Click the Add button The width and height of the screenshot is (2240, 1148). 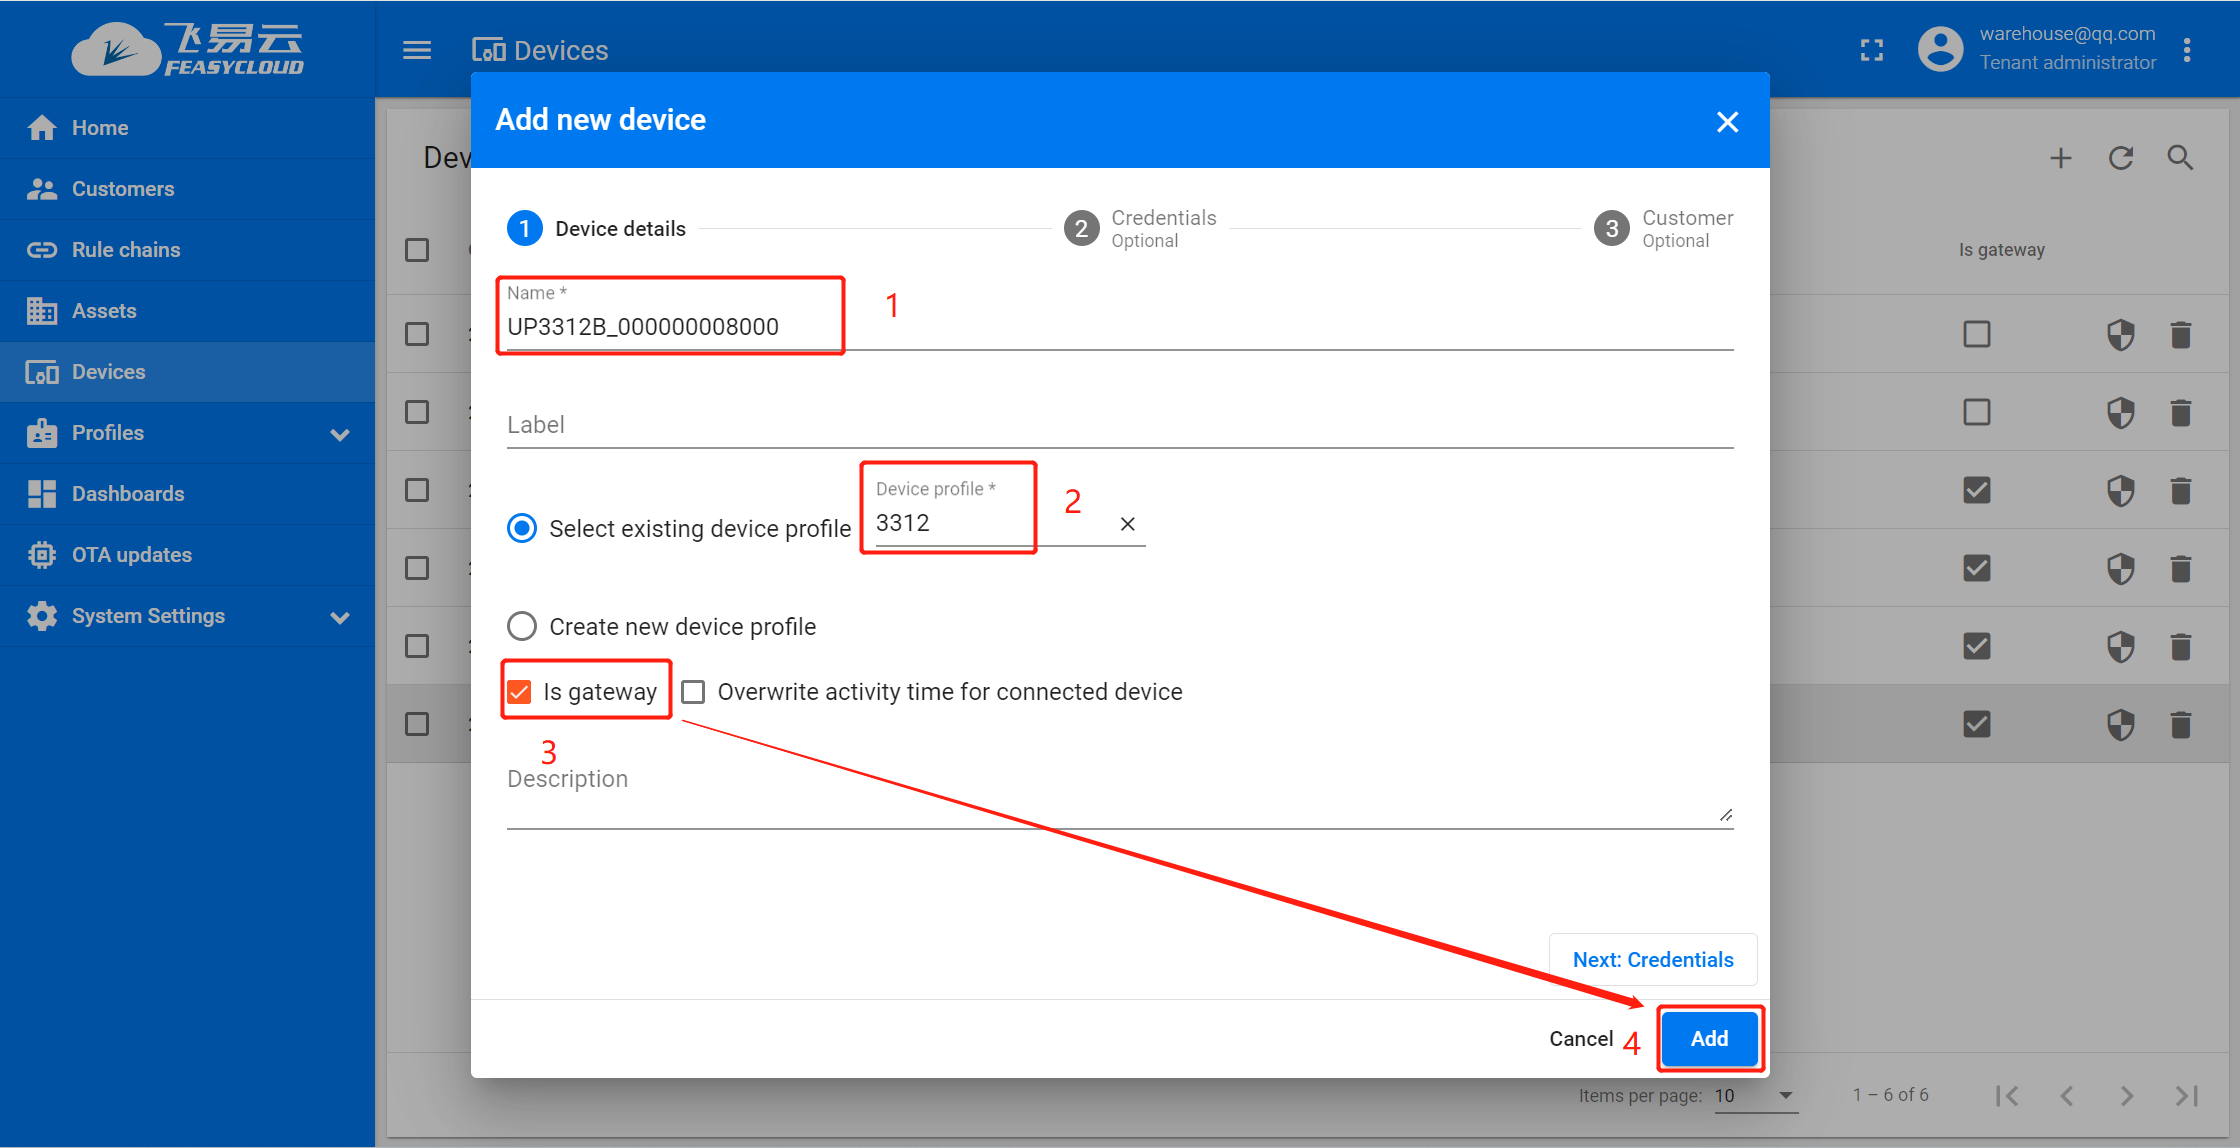click(1709, 1038)
